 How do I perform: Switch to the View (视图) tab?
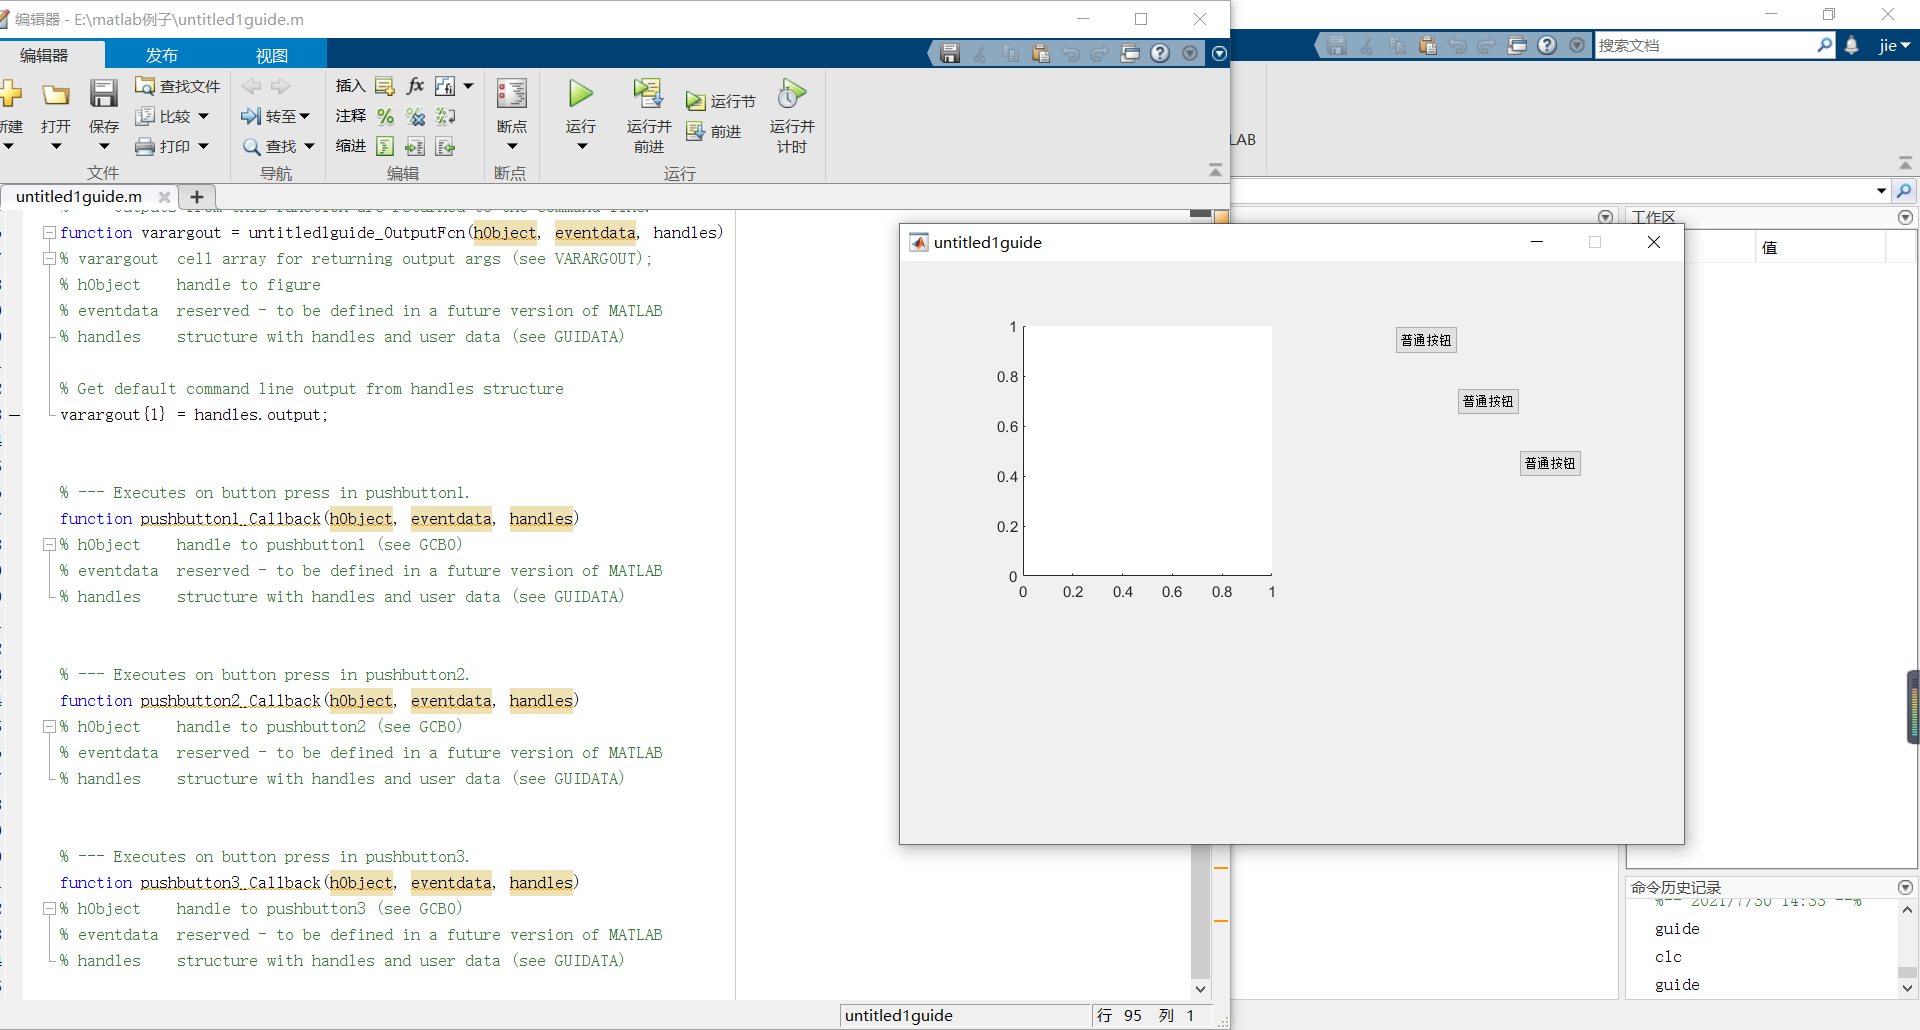tap(271, 55)
